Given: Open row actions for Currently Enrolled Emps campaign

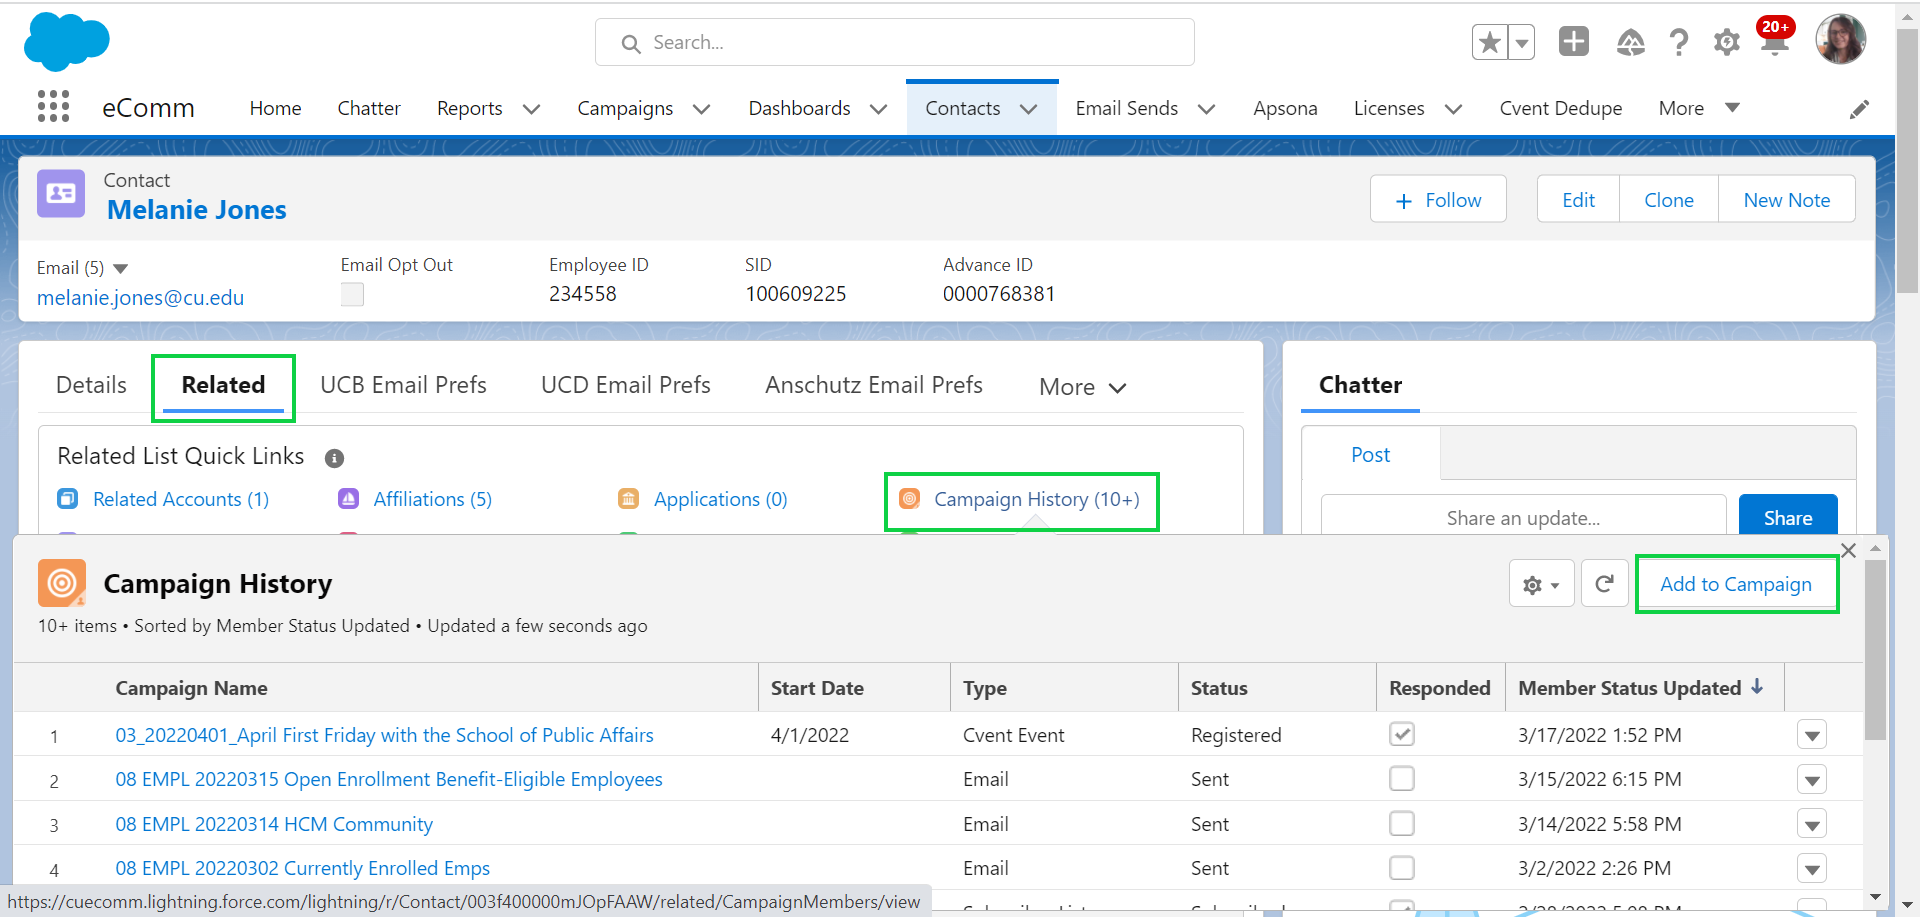Looking at the screenshot, I should [1812, 868].
